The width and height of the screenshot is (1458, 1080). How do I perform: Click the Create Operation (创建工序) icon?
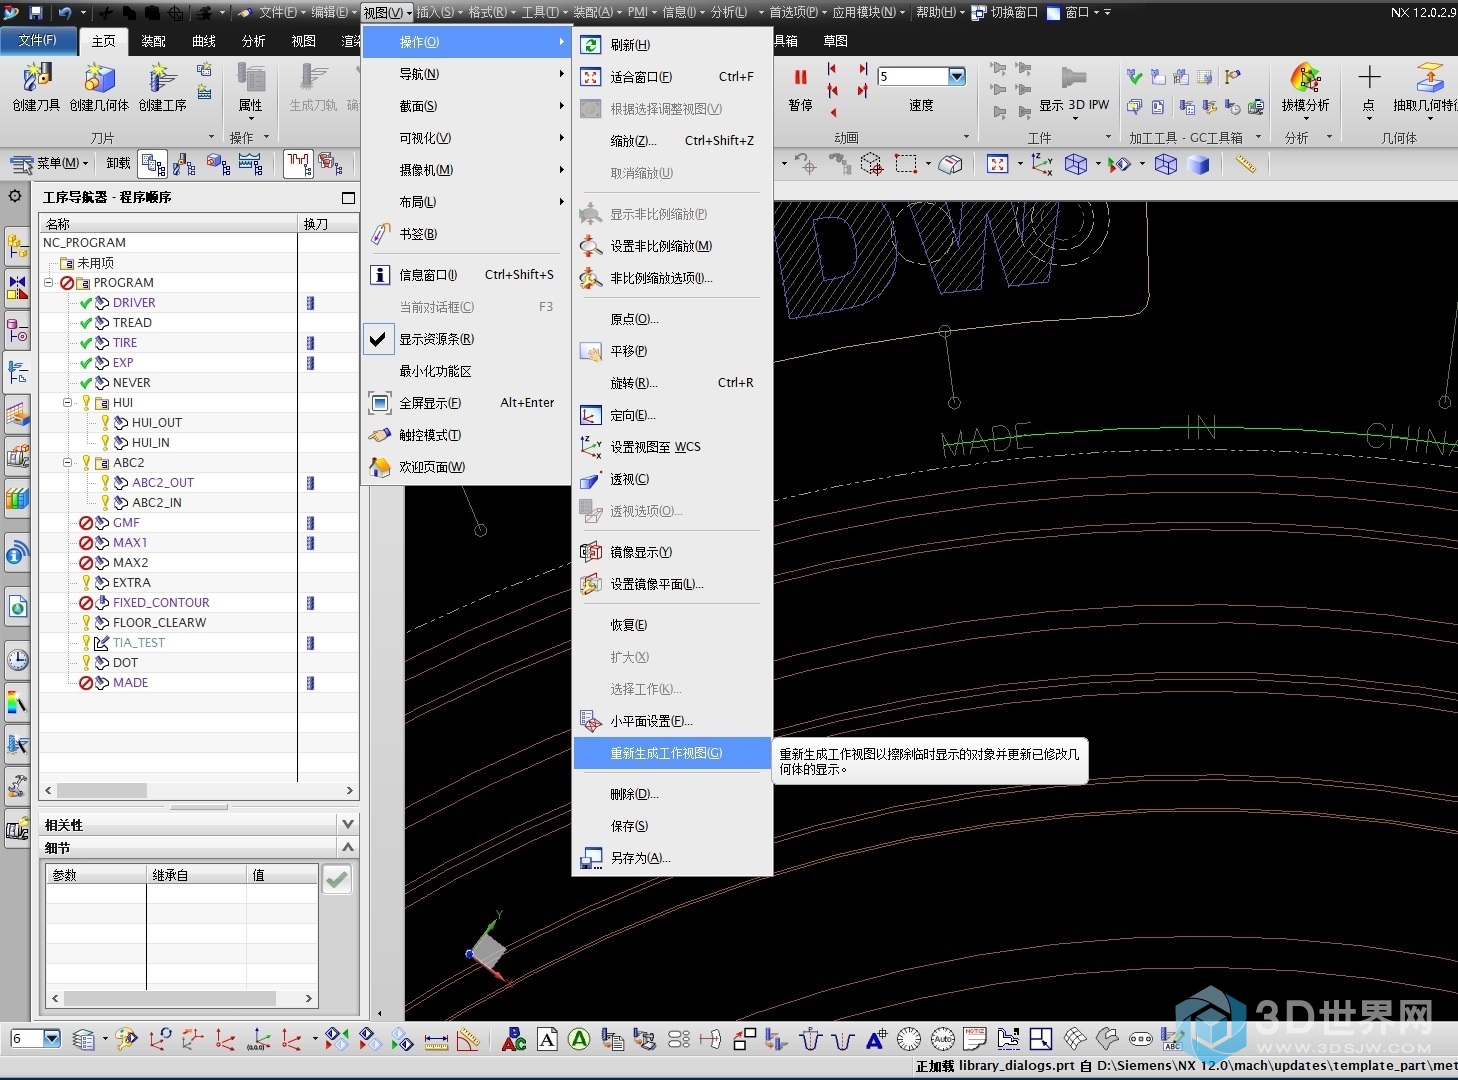click(x=161, y=78)
